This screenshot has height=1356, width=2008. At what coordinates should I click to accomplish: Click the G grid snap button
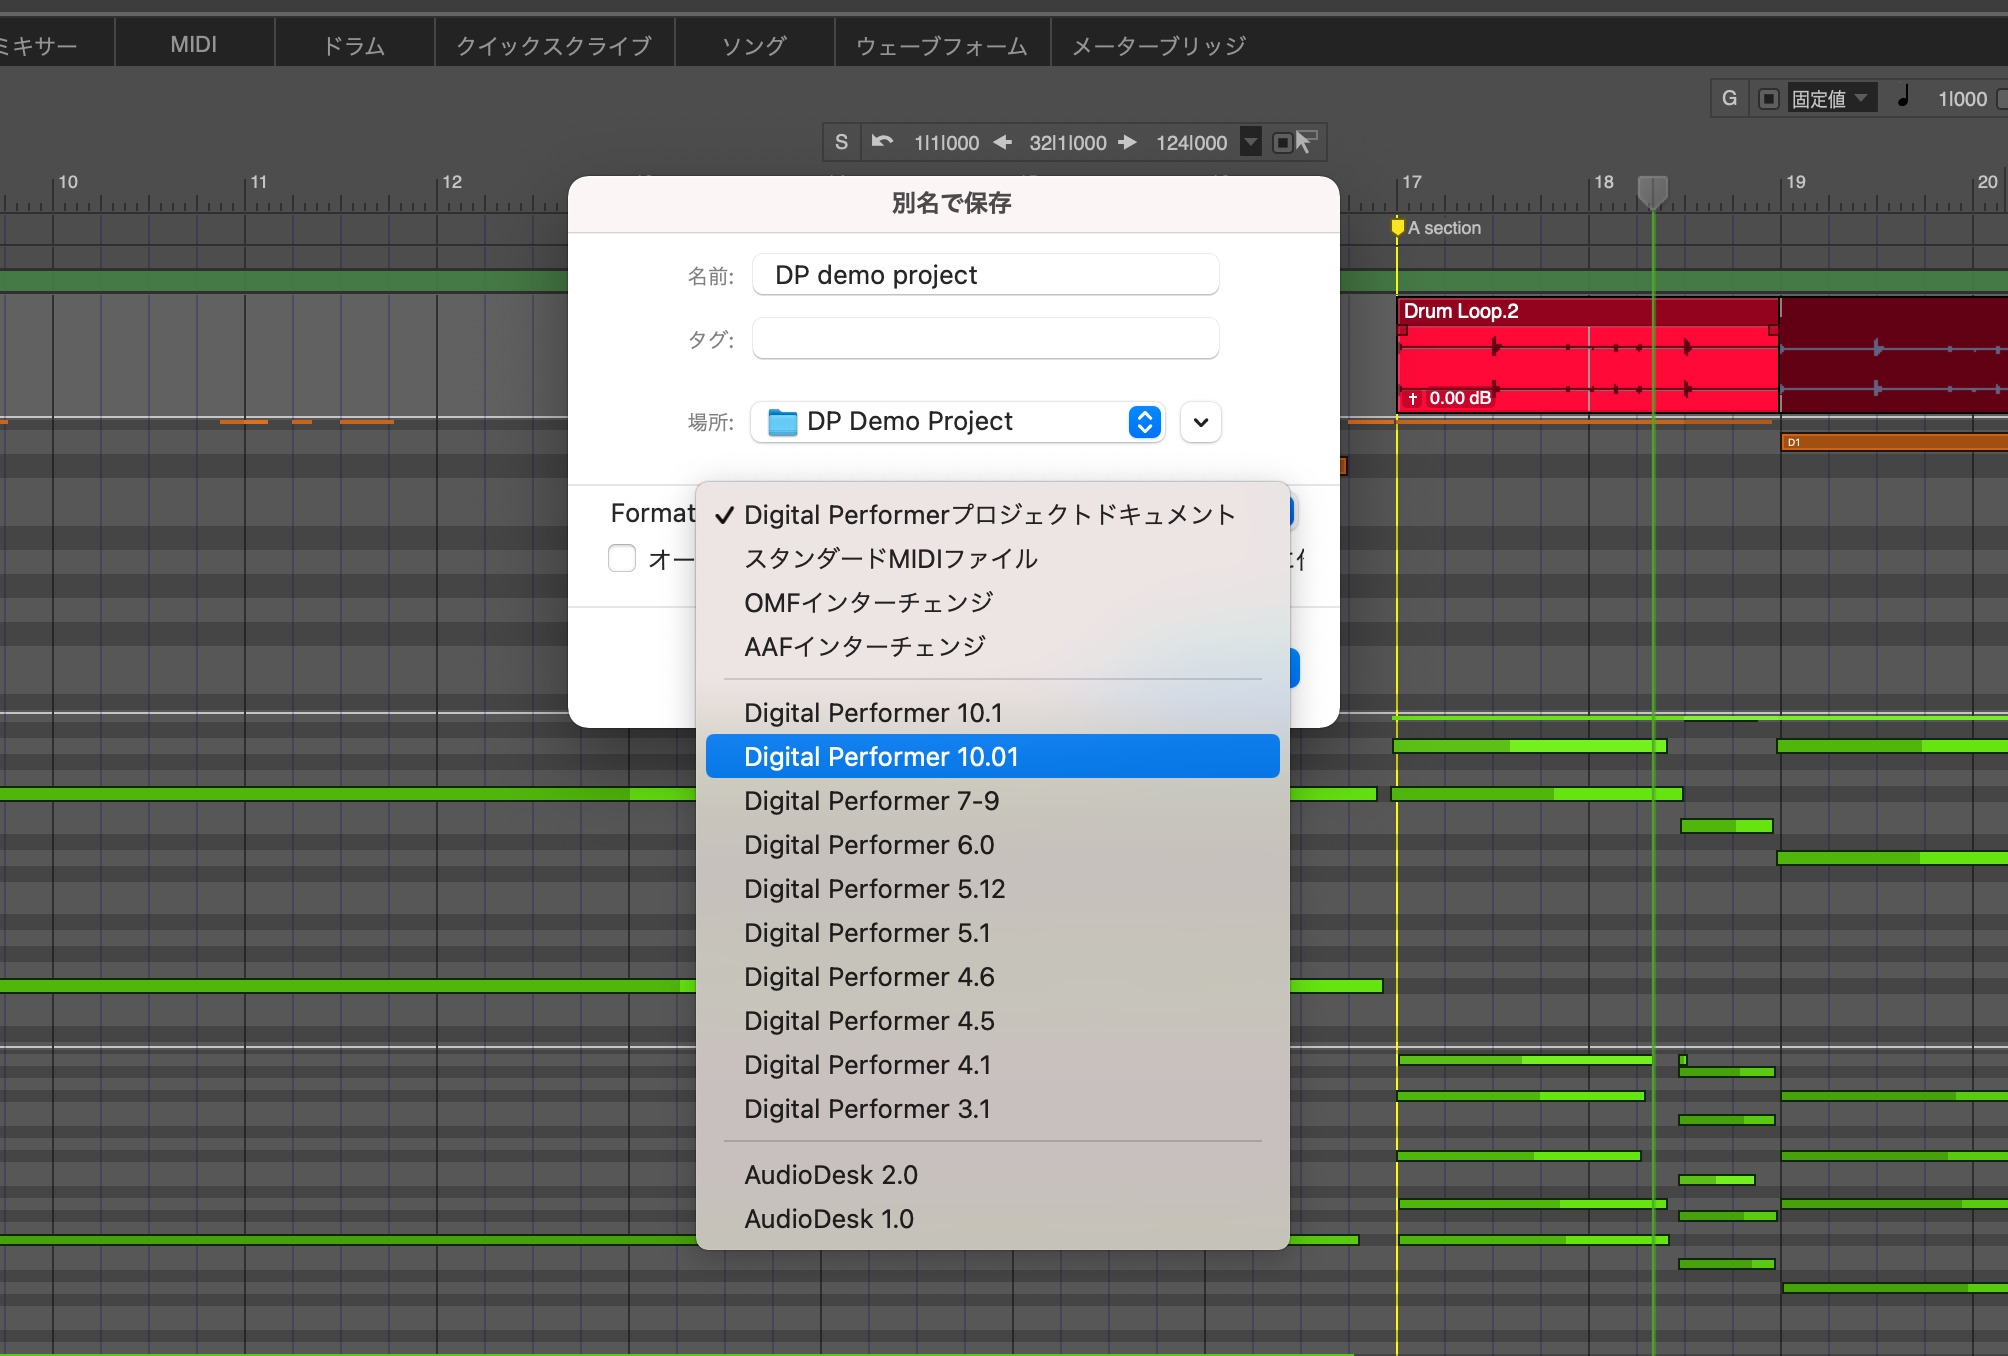1729,98
